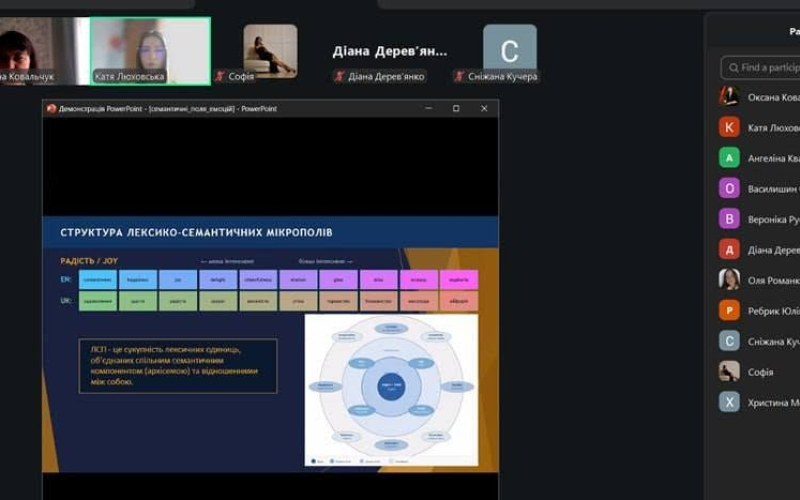
Task: Click the 'Катя Люховська' name label on video
Action: [x=130, y=77]
